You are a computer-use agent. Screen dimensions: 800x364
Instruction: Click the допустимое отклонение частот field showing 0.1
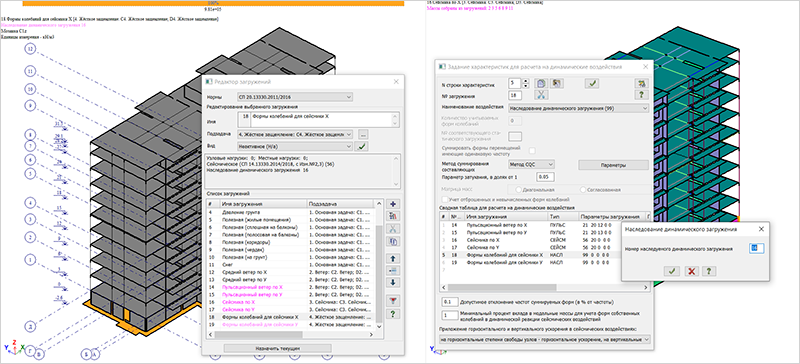[x=449, y=301]
